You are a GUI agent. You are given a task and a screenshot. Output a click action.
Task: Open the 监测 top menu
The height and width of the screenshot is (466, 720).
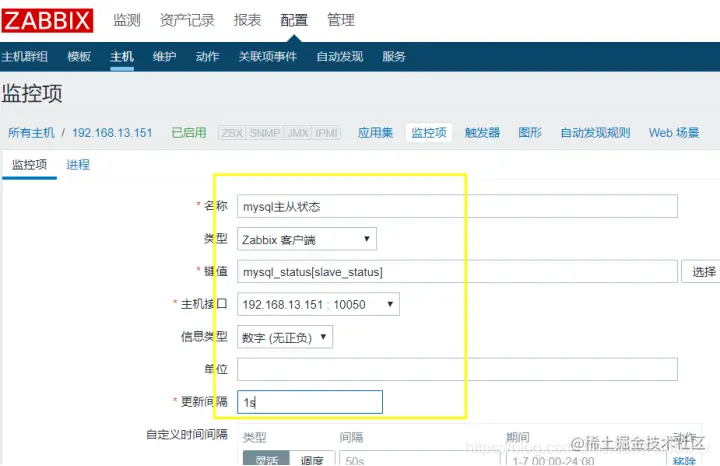pos(127,20)
